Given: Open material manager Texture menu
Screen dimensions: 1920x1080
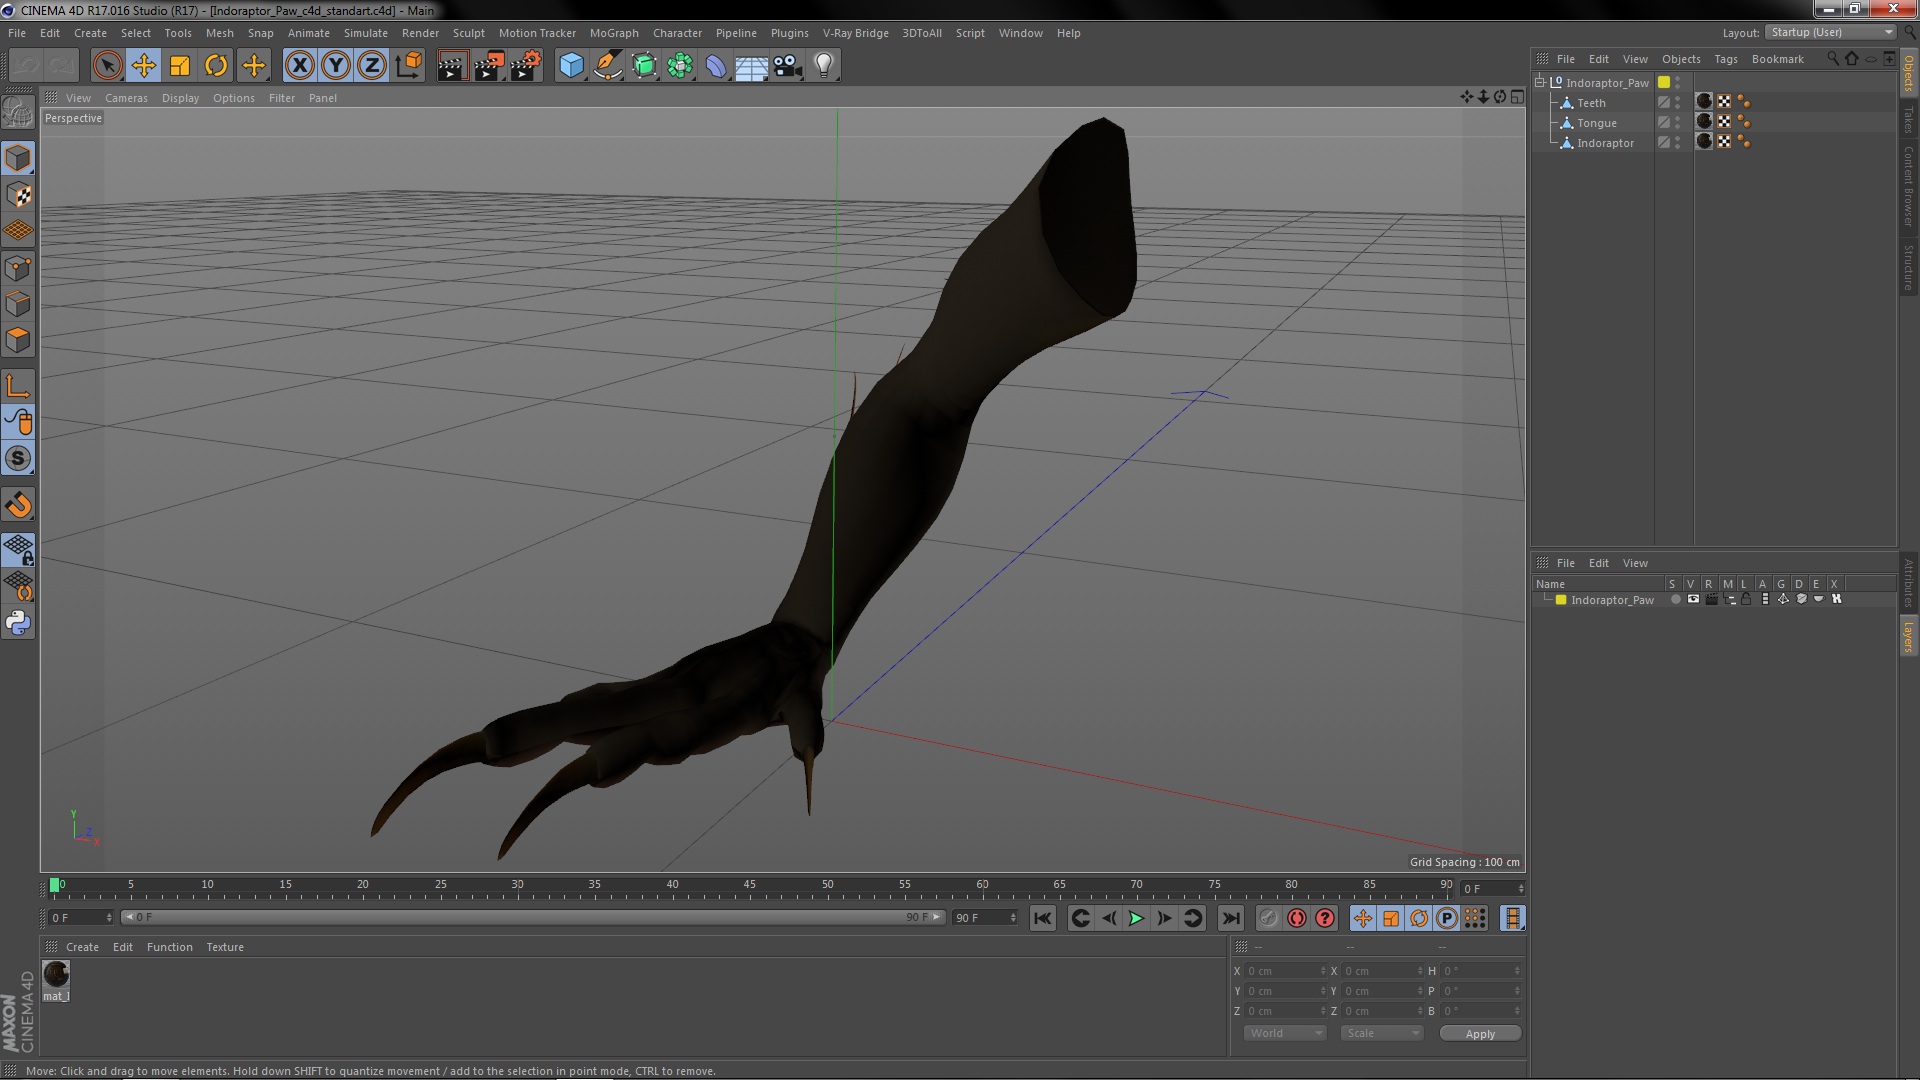Looking at the screenshot, I should tap(225, 947).
